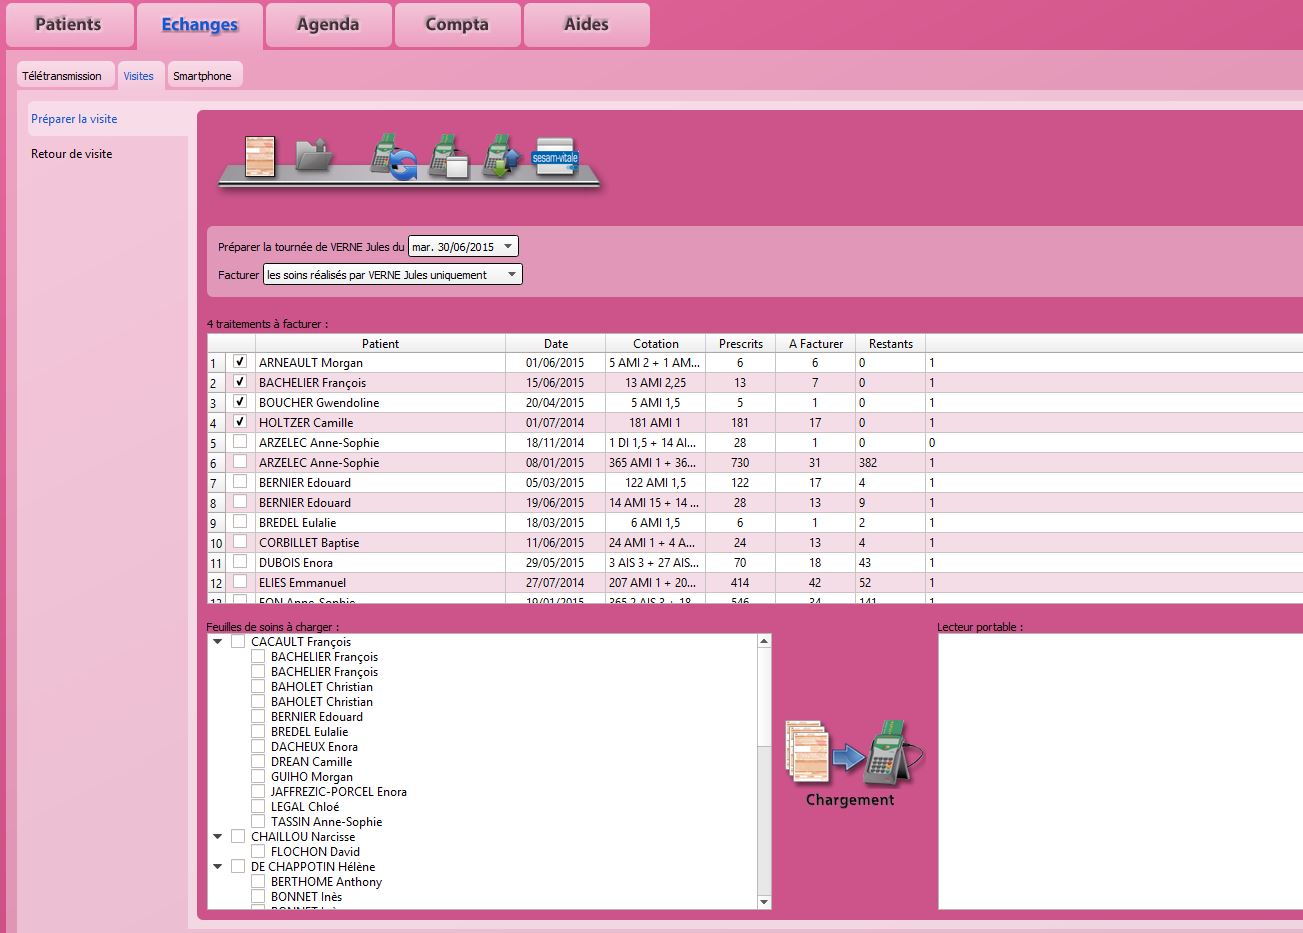Viewport: 1303px width, 933px height.
Task: Click the card reader up-down arrows icon
Action: pos(502,156)
